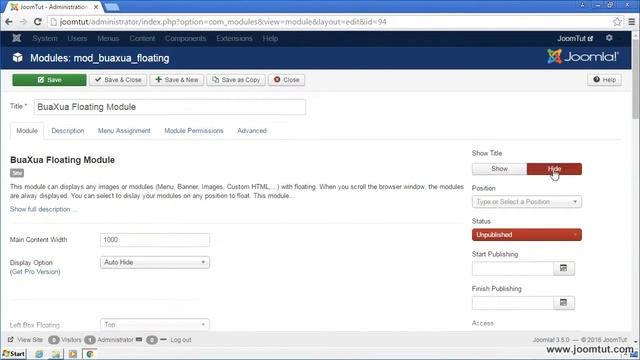Click the Save & Close button
The height and width of the screenshot is (360, 640).
[x=118, y=80]
